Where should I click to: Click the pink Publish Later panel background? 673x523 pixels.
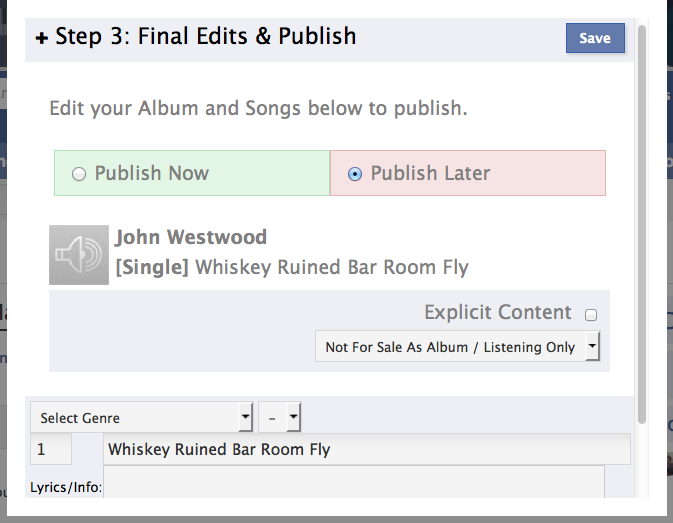point(550,174)
